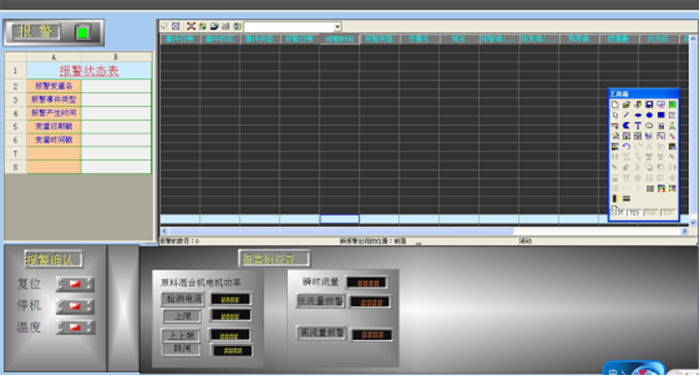This screenshot has height=376, width=700.
Task: Choose the filled blue circle tool
Action: (x=650, y=115)
